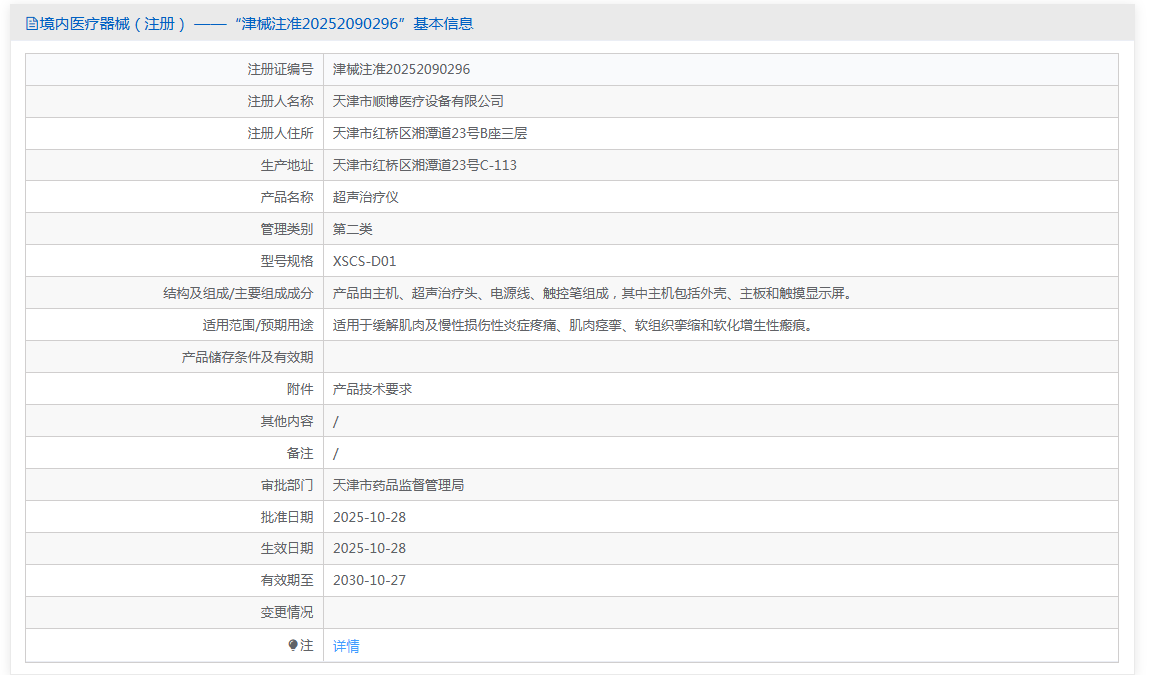Click the 注册证编号 label
Image resolution: width=1153 pixels, height=675 pixels.
[x=280, y=69]
